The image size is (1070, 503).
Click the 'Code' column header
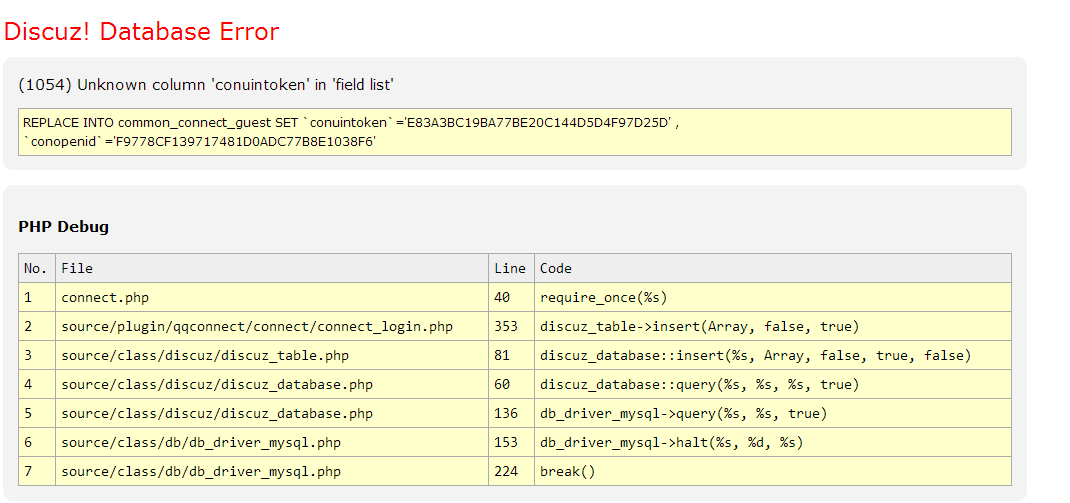pos(556,268)
